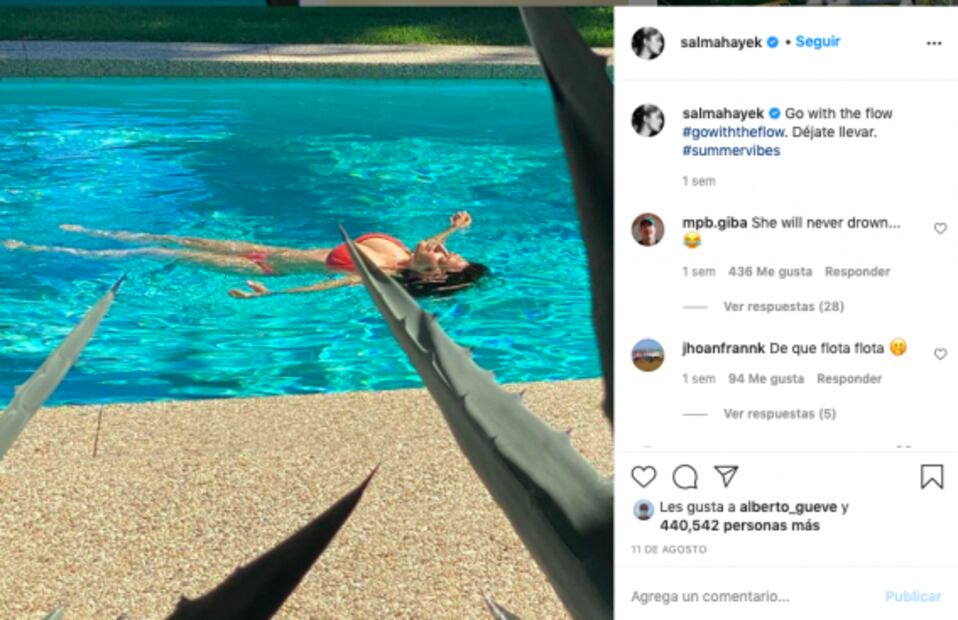Image resolution: width=958 pixels, height=620 pixels.
Task: Open mpb.giba commenter avatar
Action: 648,230
